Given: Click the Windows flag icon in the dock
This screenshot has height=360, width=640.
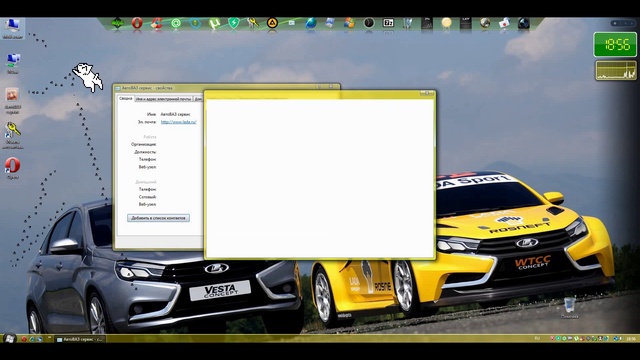Looking at the screenshot, I should tap(349, 23).
